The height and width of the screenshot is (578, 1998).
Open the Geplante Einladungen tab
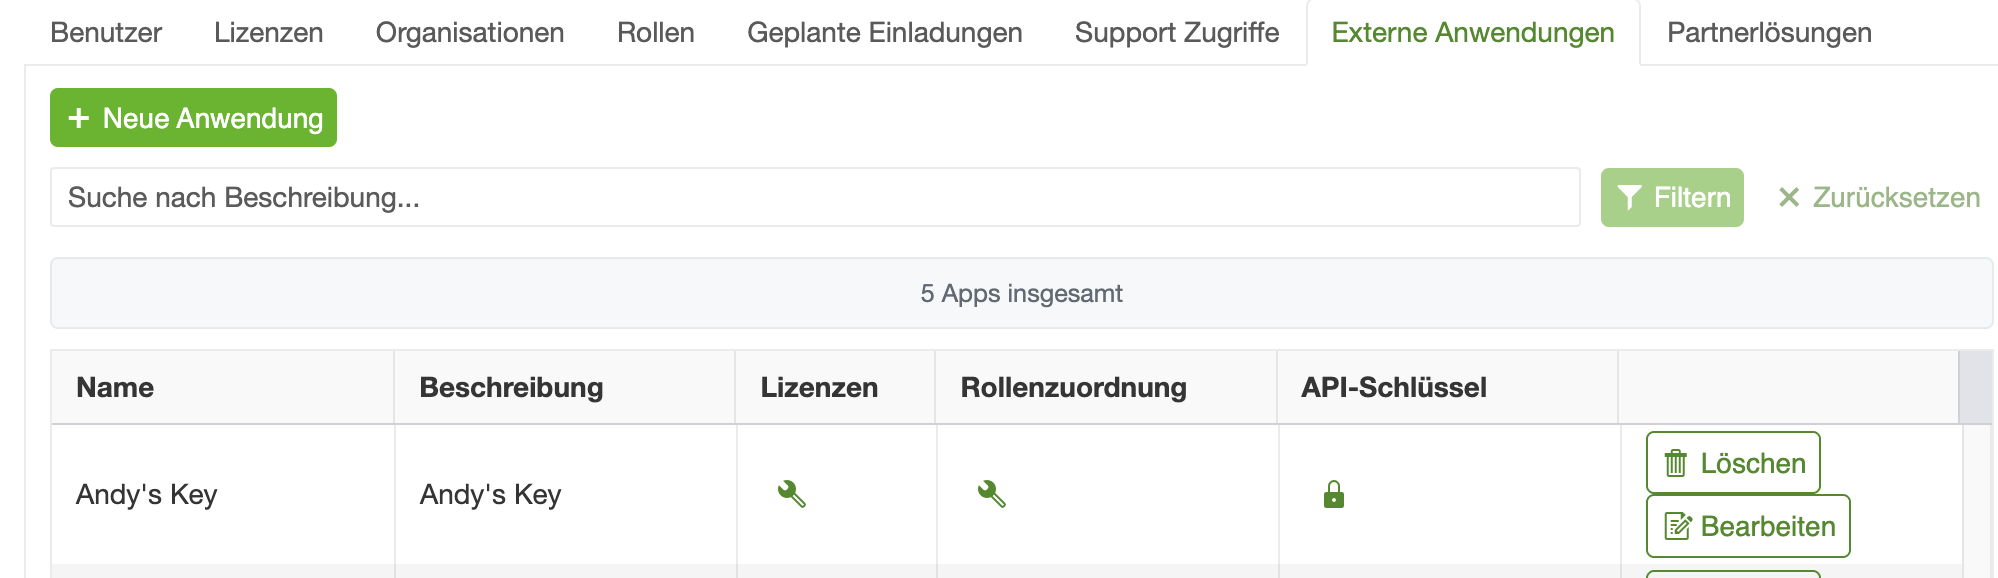point(884,33)
